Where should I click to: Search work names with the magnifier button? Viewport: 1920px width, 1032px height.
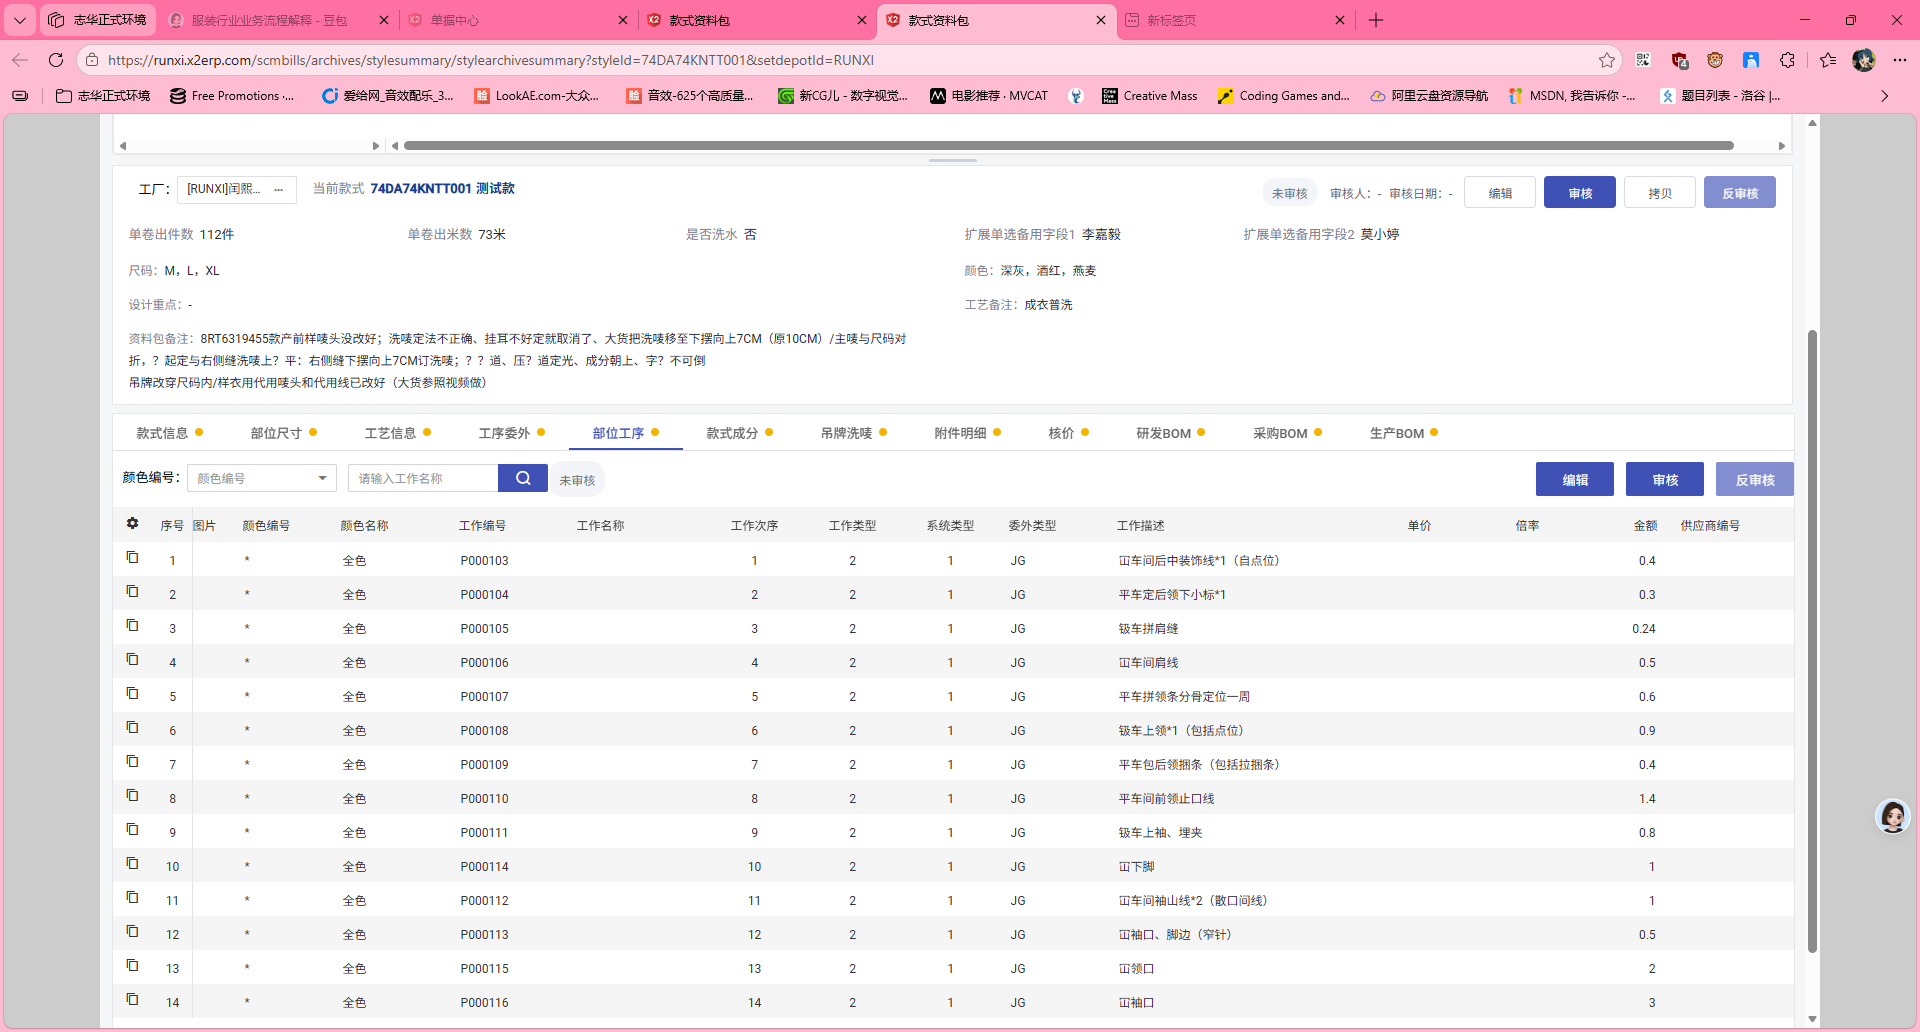pyautogui.click(x=523, y=478)
